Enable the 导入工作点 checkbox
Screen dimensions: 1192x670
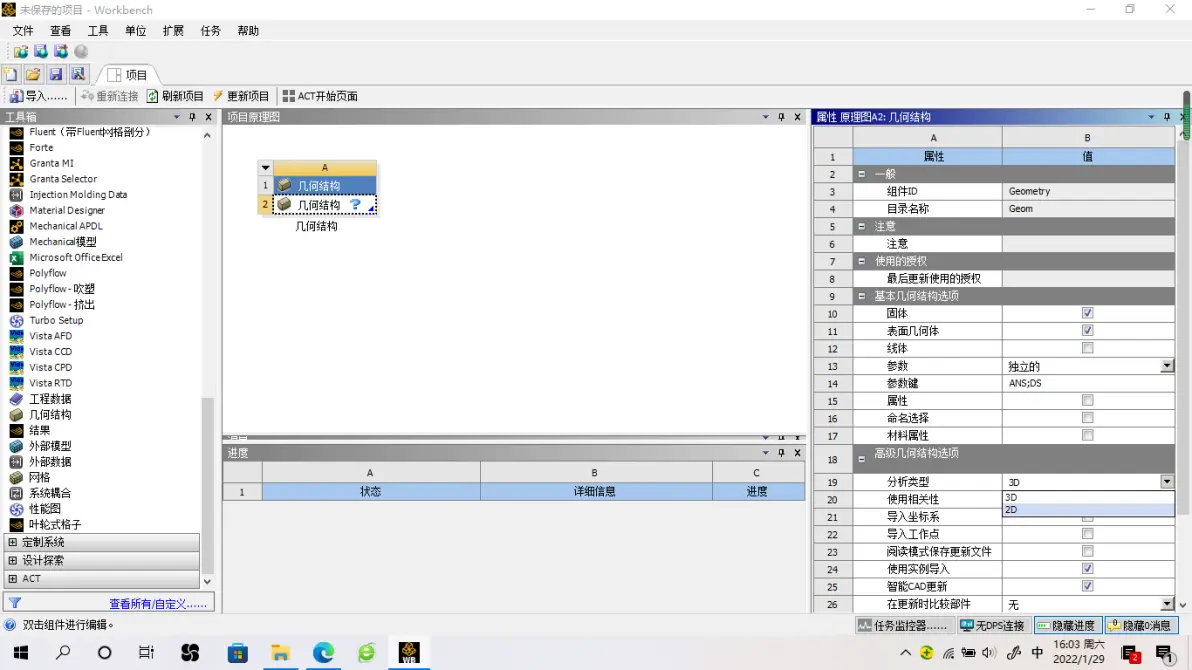pyautogui.click(x=1087, y=534)
